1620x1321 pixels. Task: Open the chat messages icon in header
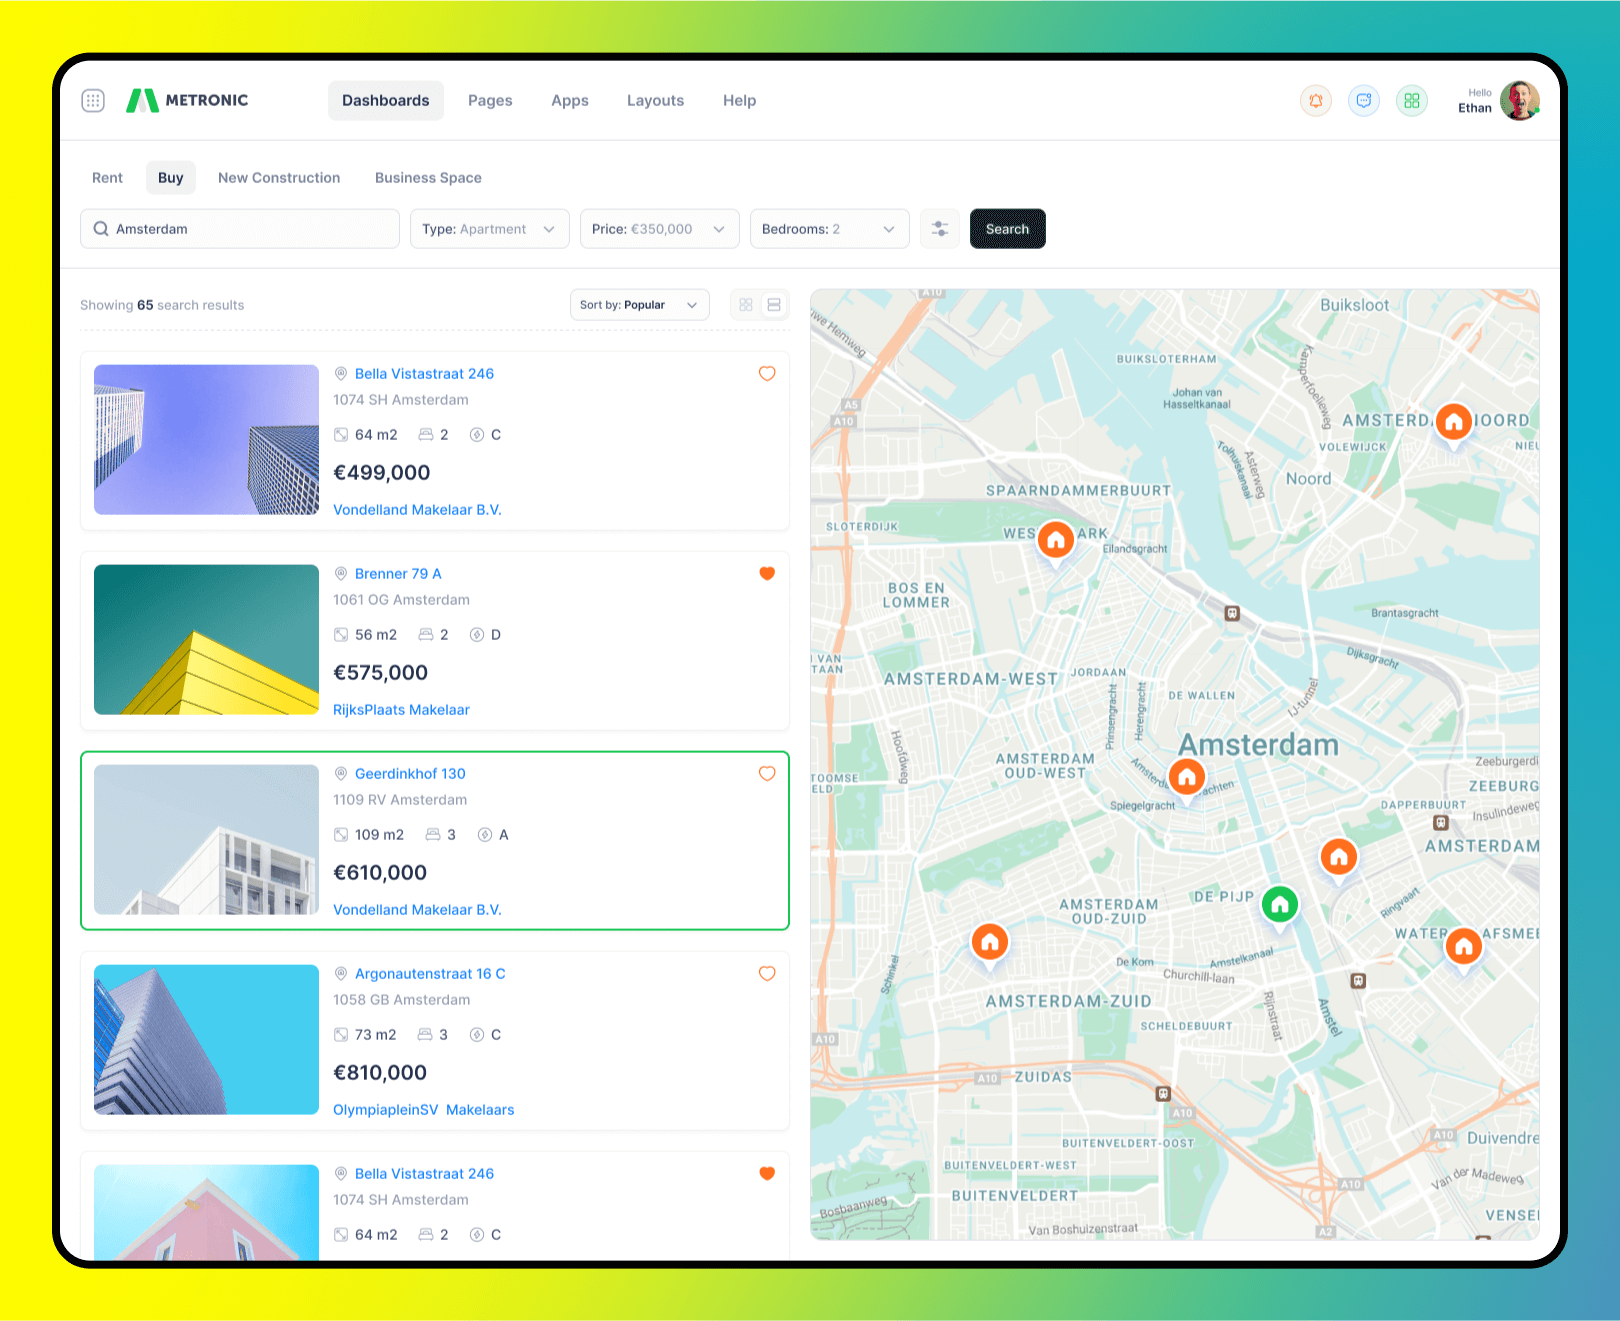click(1364, 100)
